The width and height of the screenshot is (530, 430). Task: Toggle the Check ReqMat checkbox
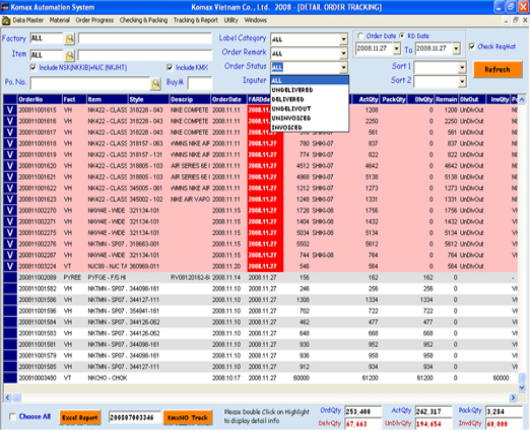[472, 46]
